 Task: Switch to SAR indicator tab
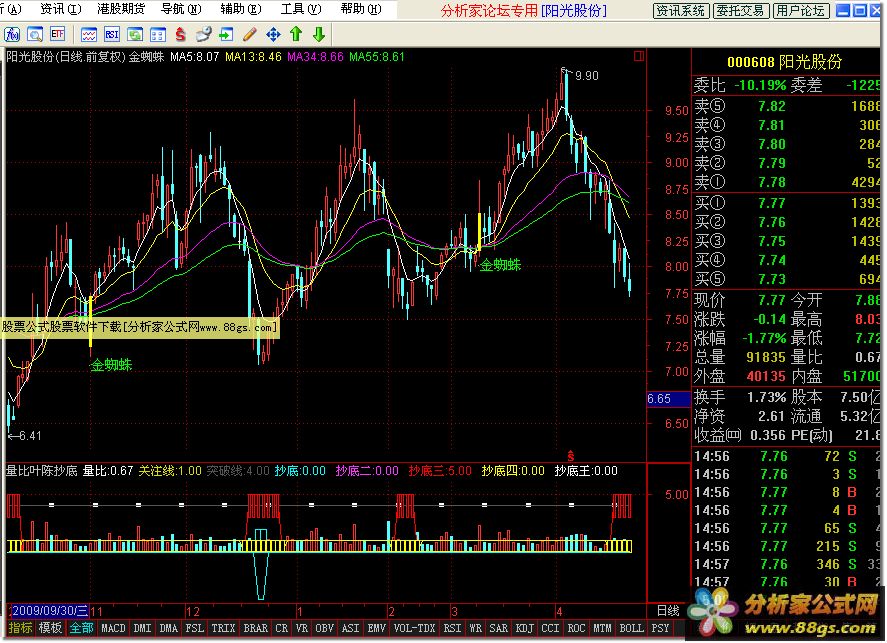point(499,628)
